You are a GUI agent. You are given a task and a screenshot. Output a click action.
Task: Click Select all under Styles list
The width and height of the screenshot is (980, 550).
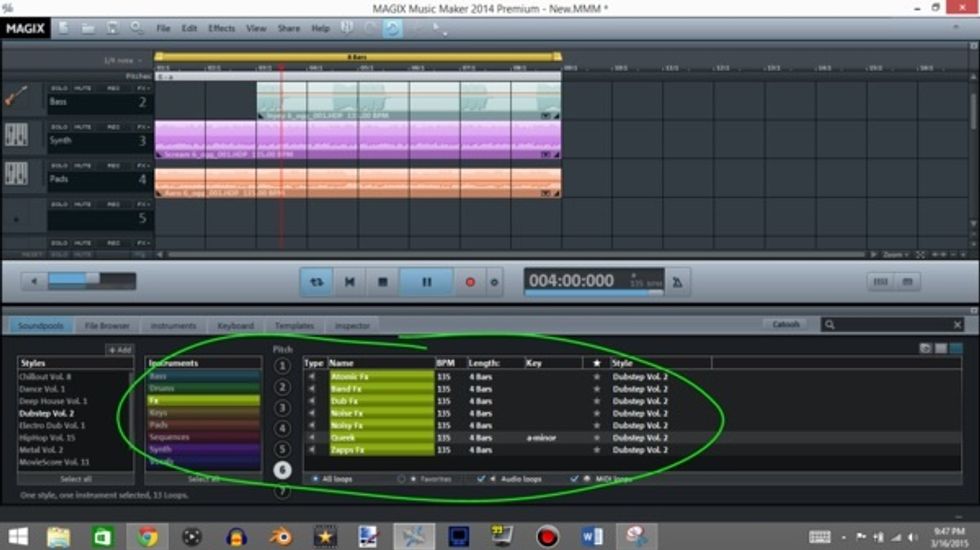tap(76, 479)
